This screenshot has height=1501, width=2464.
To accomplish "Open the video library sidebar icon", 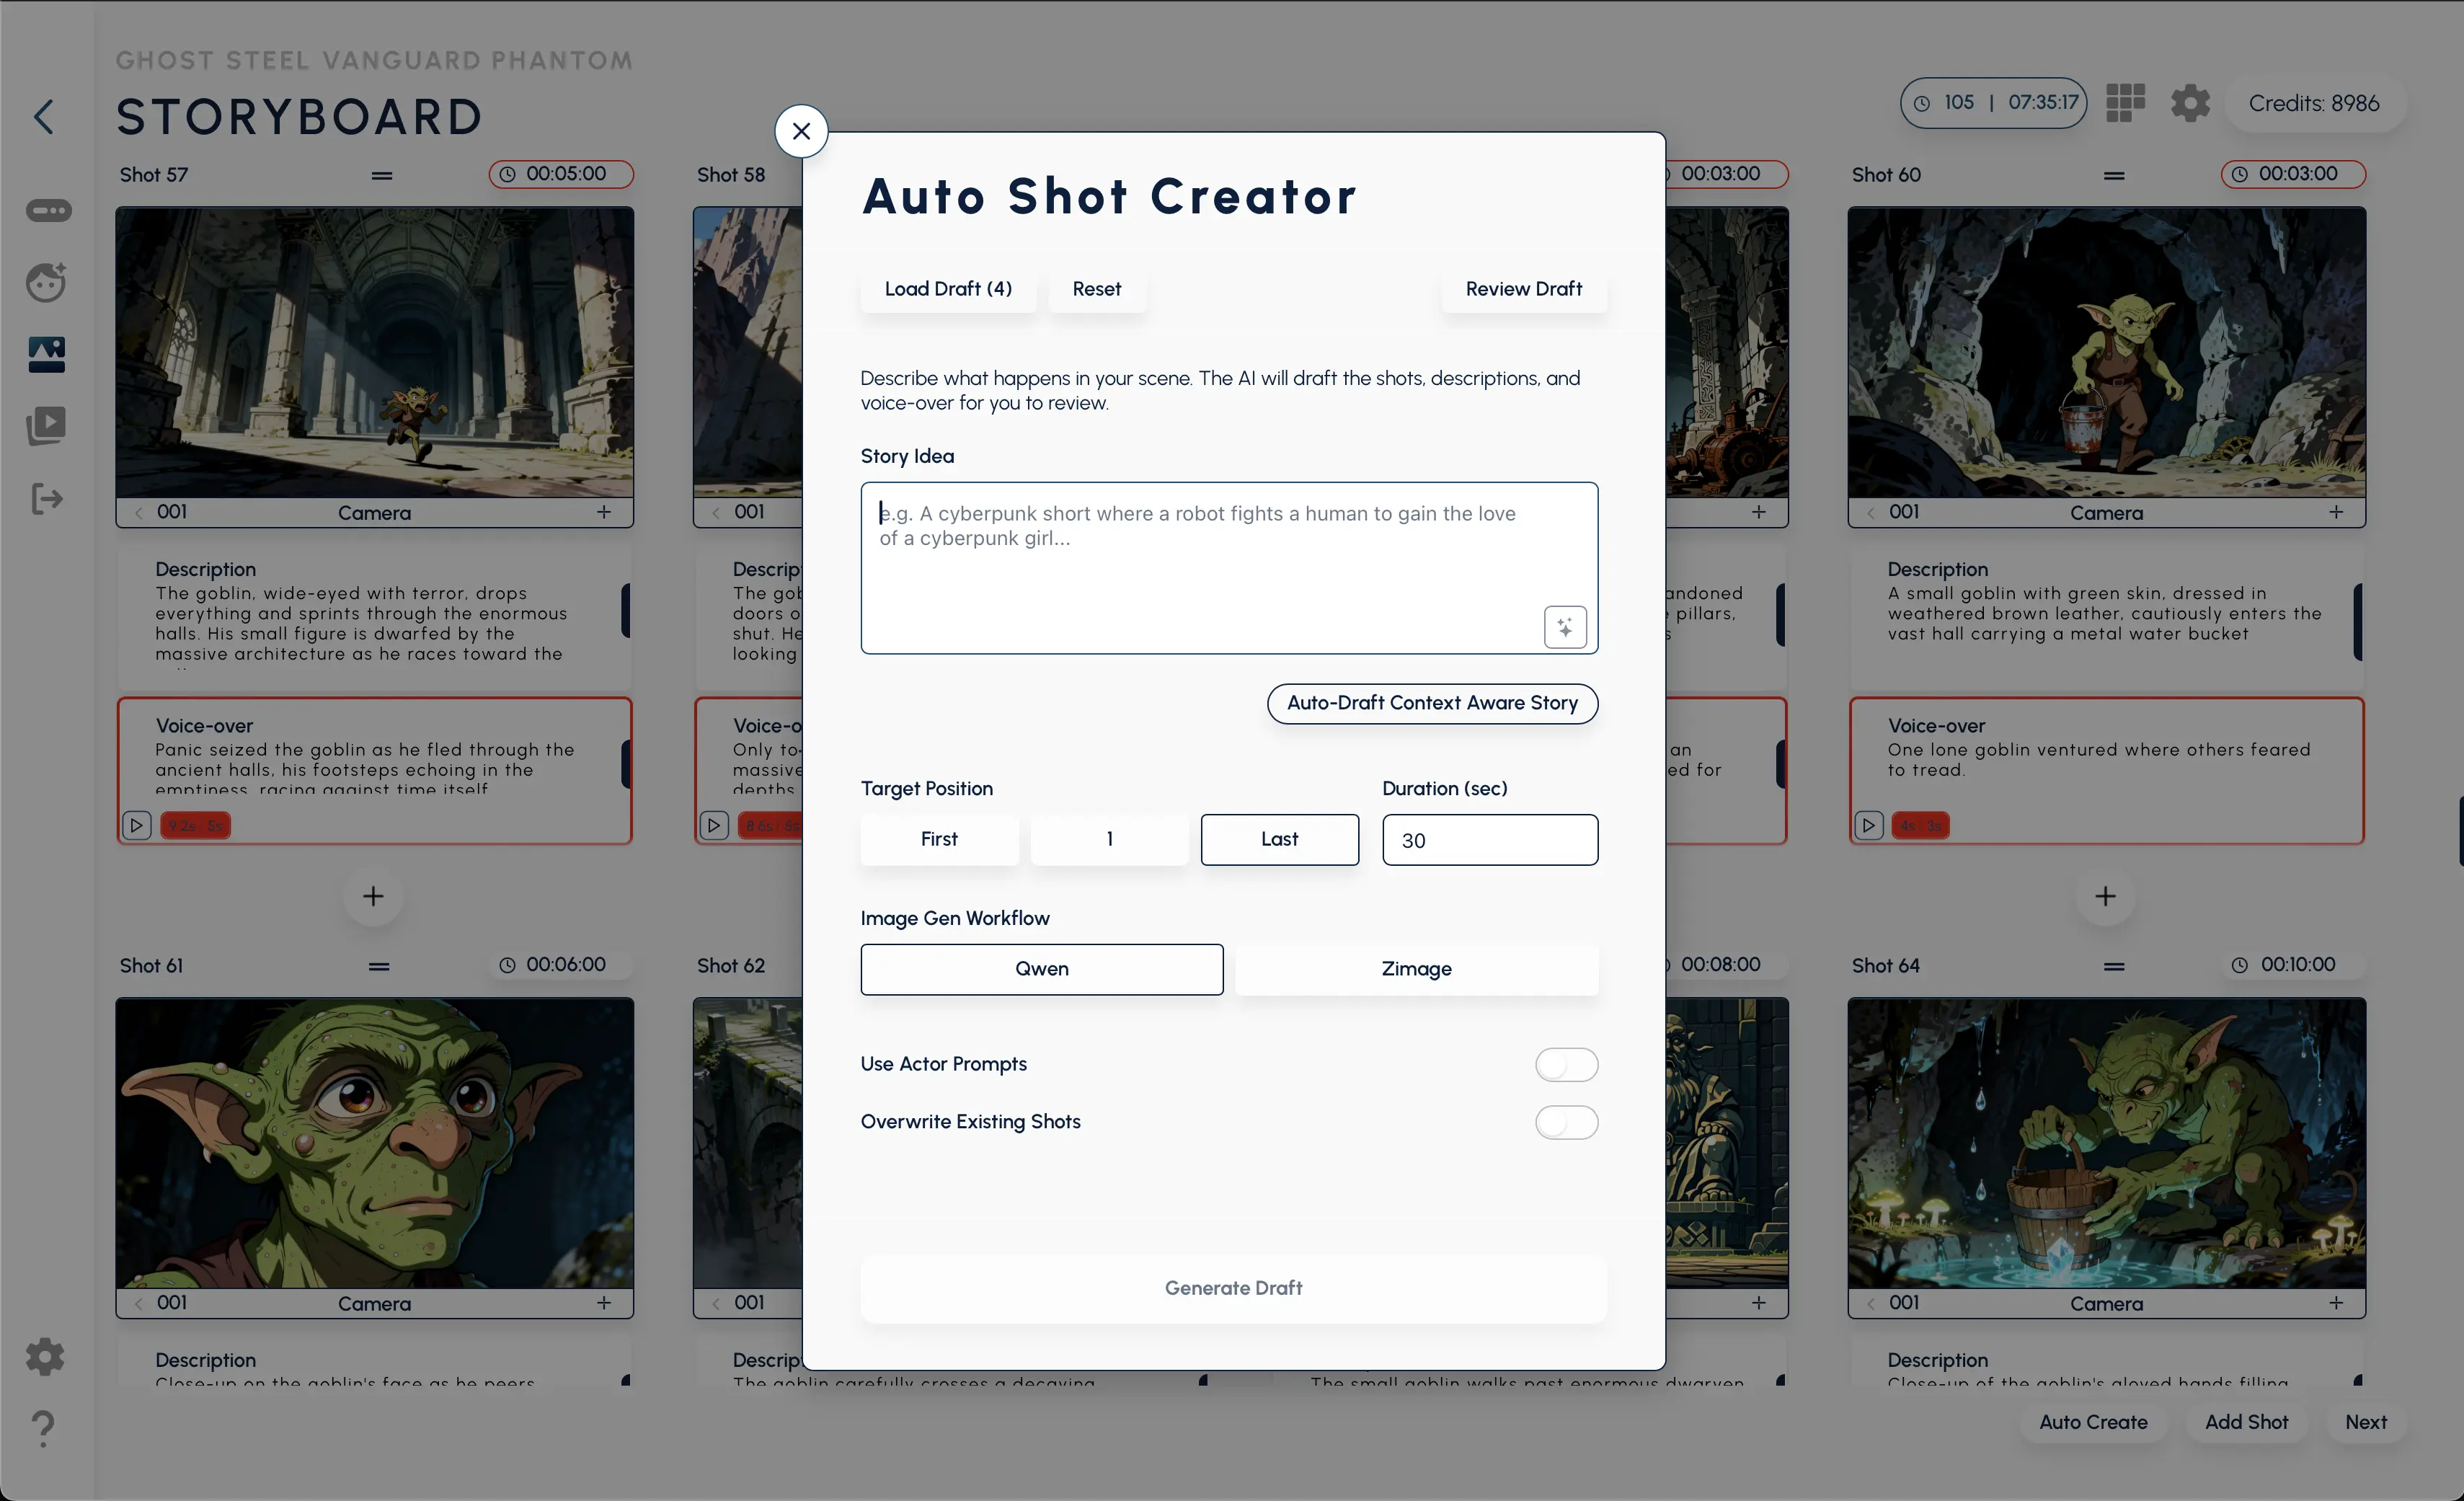I will pyautogui.click(x=47, y=426).
